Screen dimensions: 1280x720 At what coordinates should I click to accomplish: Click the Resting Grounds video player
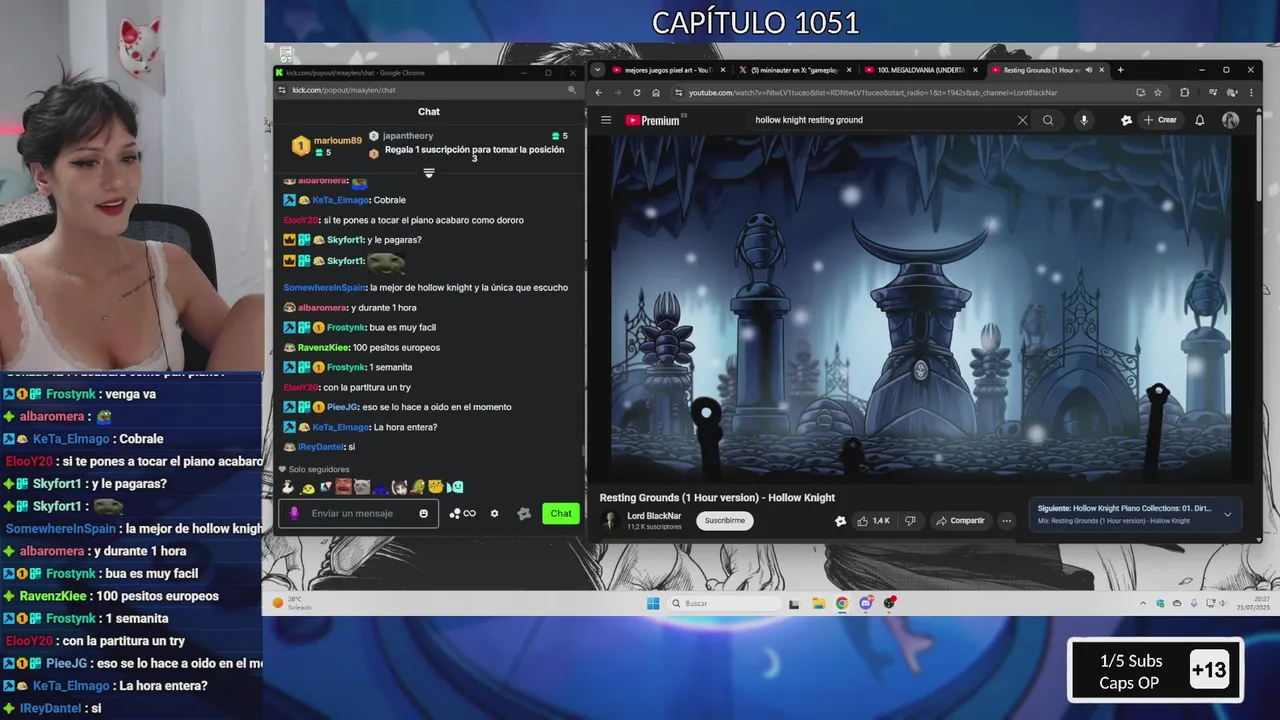921,309
